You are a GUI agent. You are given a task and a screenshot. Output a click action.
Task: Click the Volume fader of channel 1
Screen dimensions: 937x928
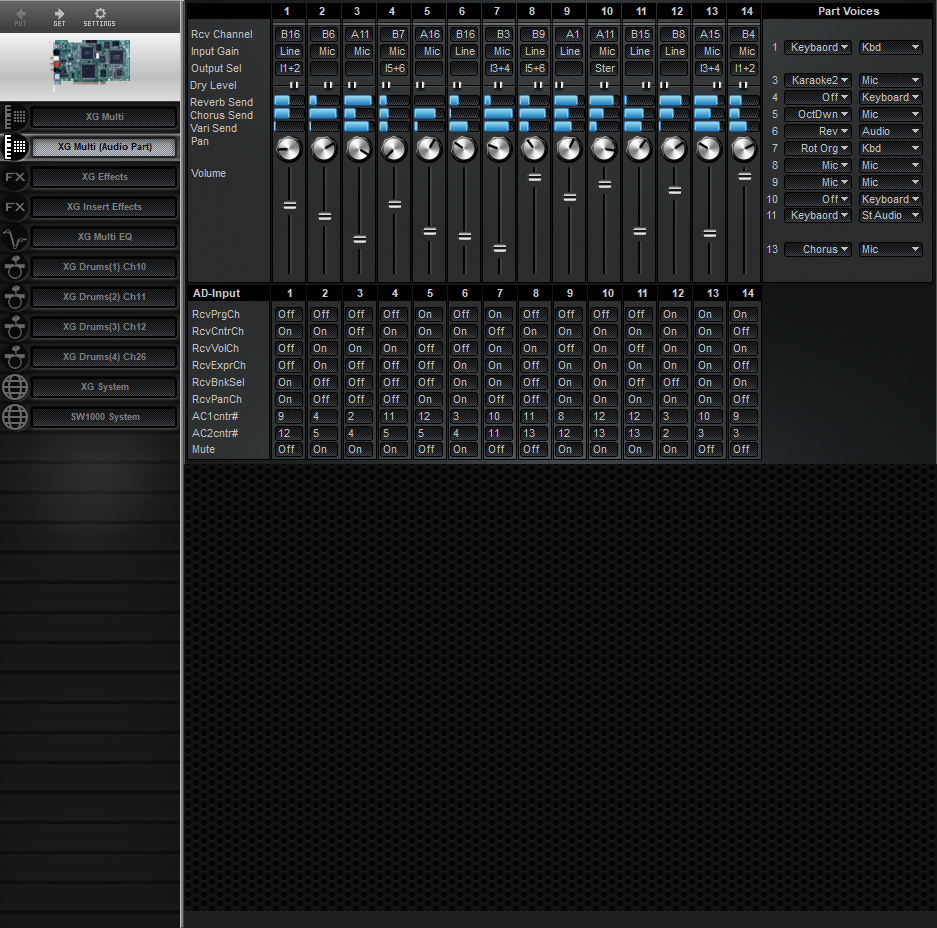pos(289,206)
